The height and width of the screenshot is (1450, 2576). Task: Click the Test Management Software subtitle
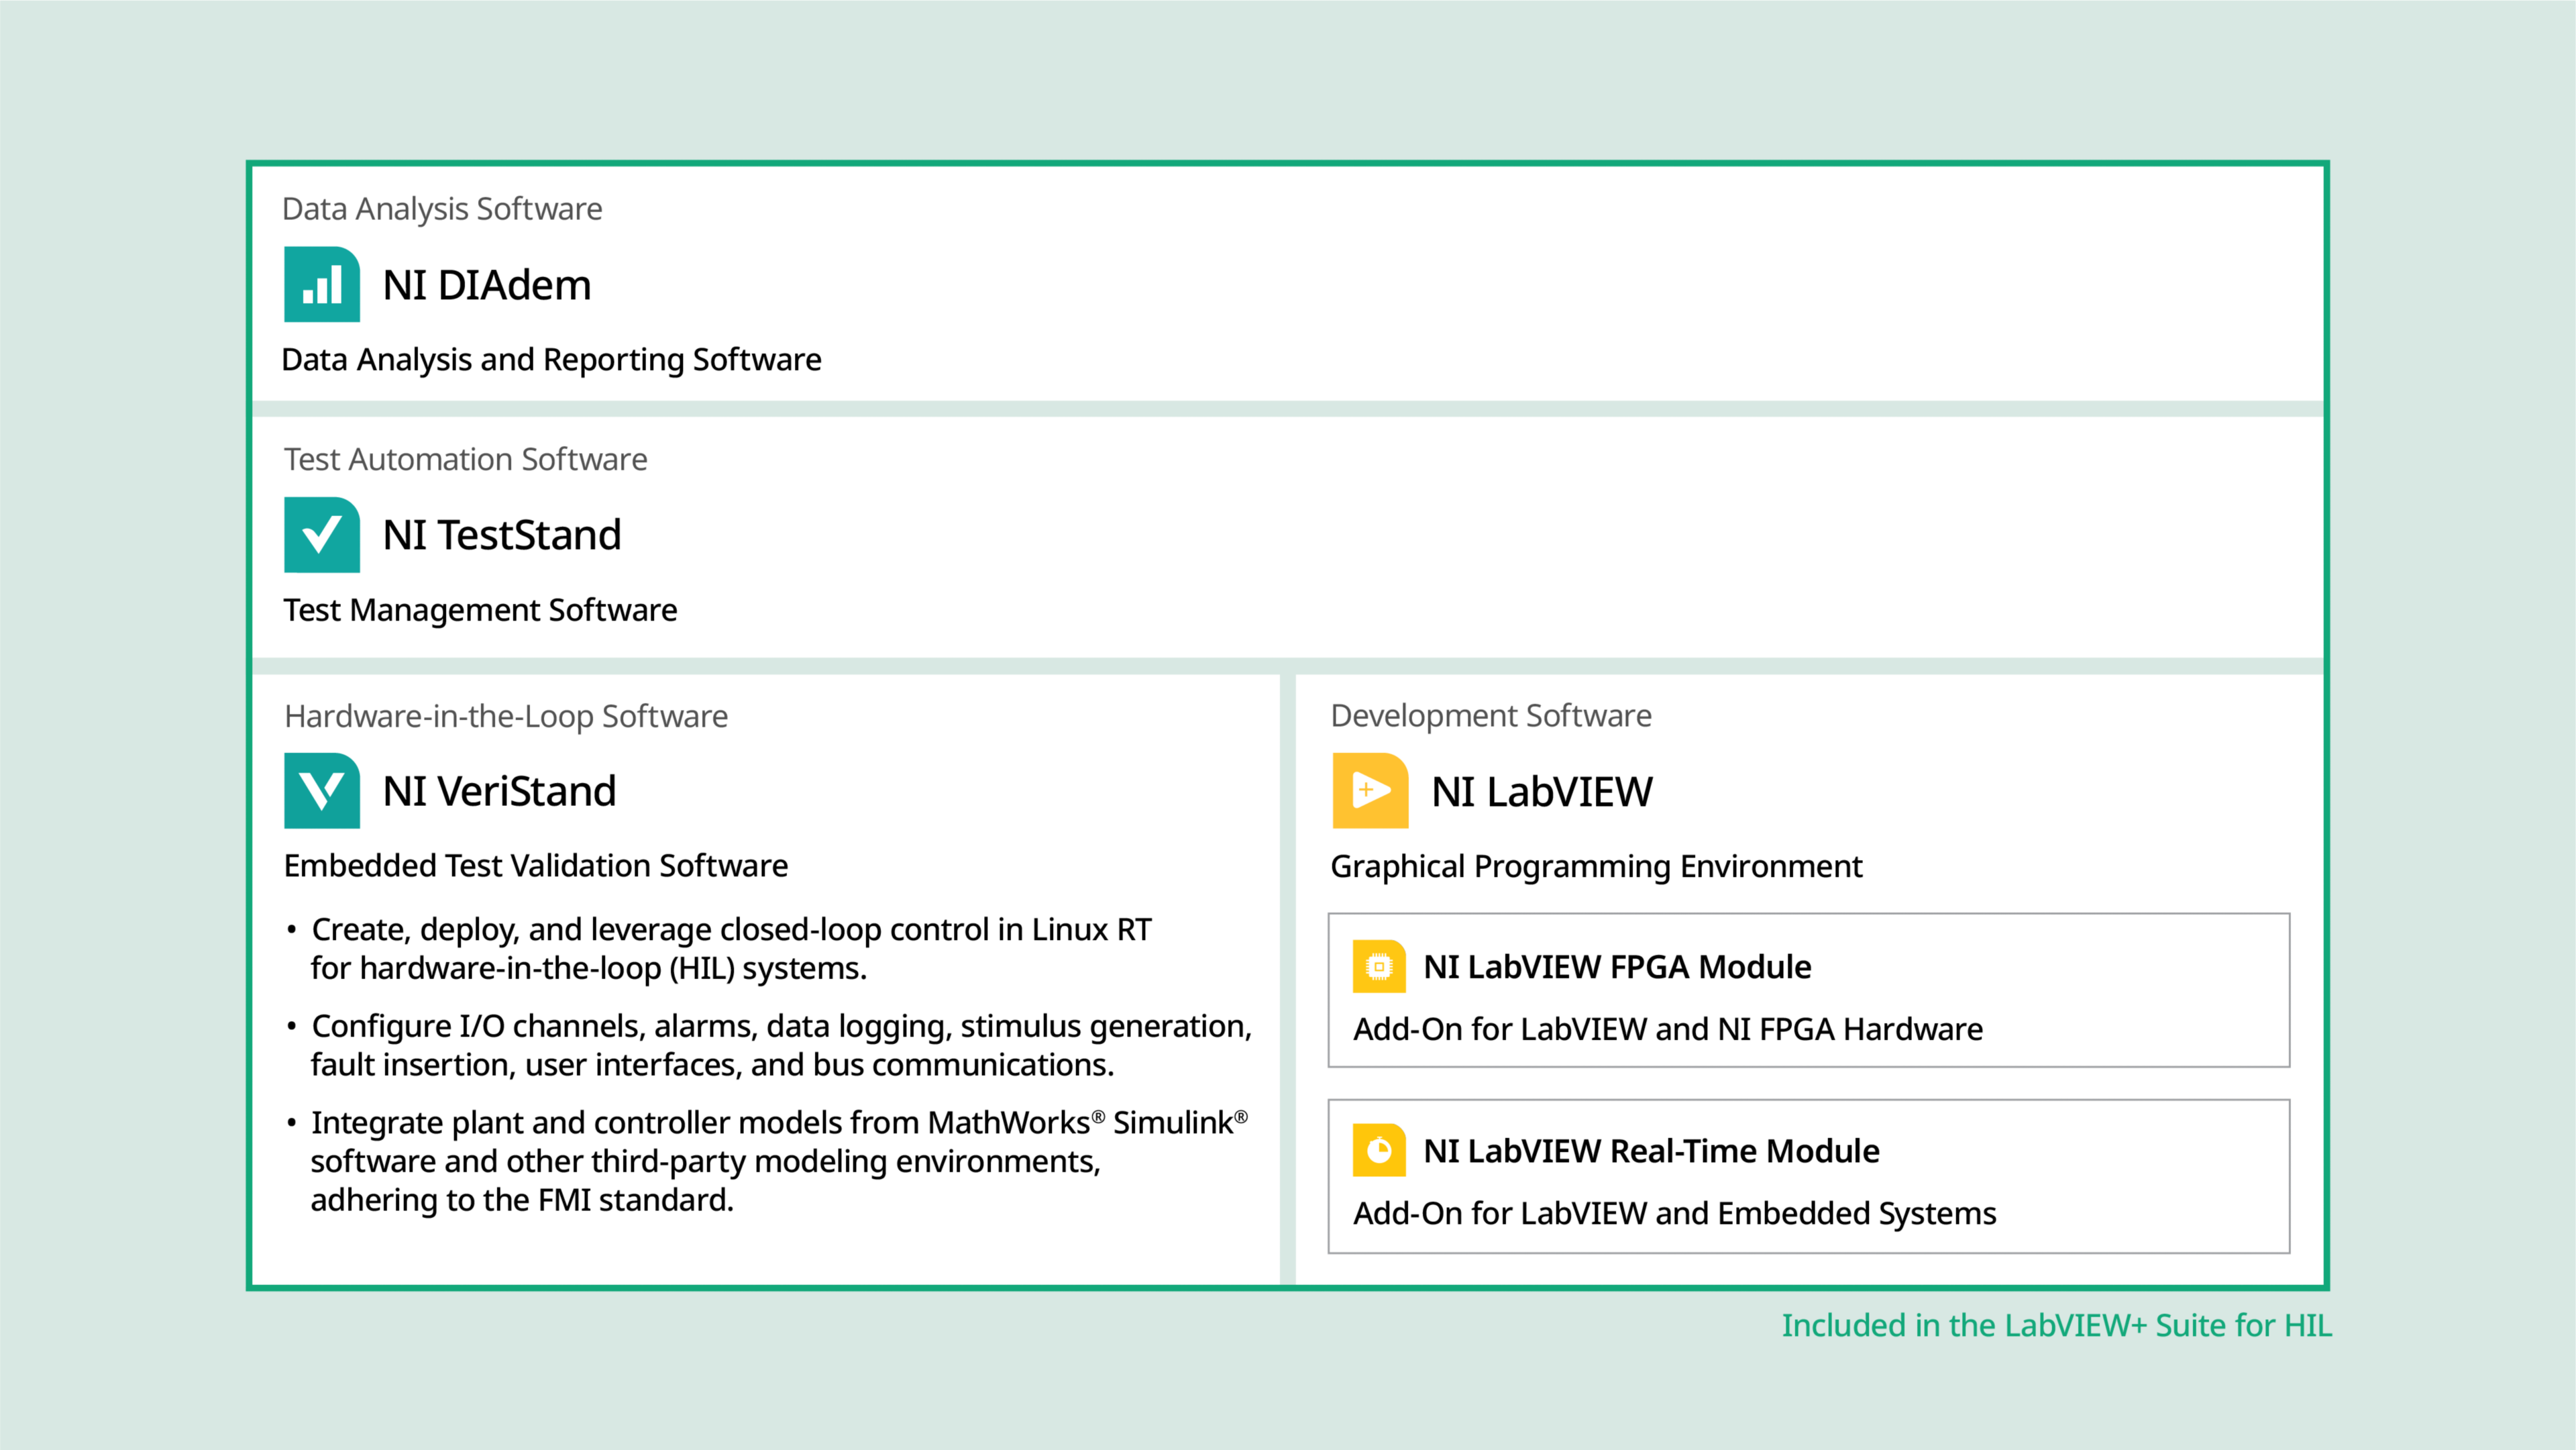480,610
